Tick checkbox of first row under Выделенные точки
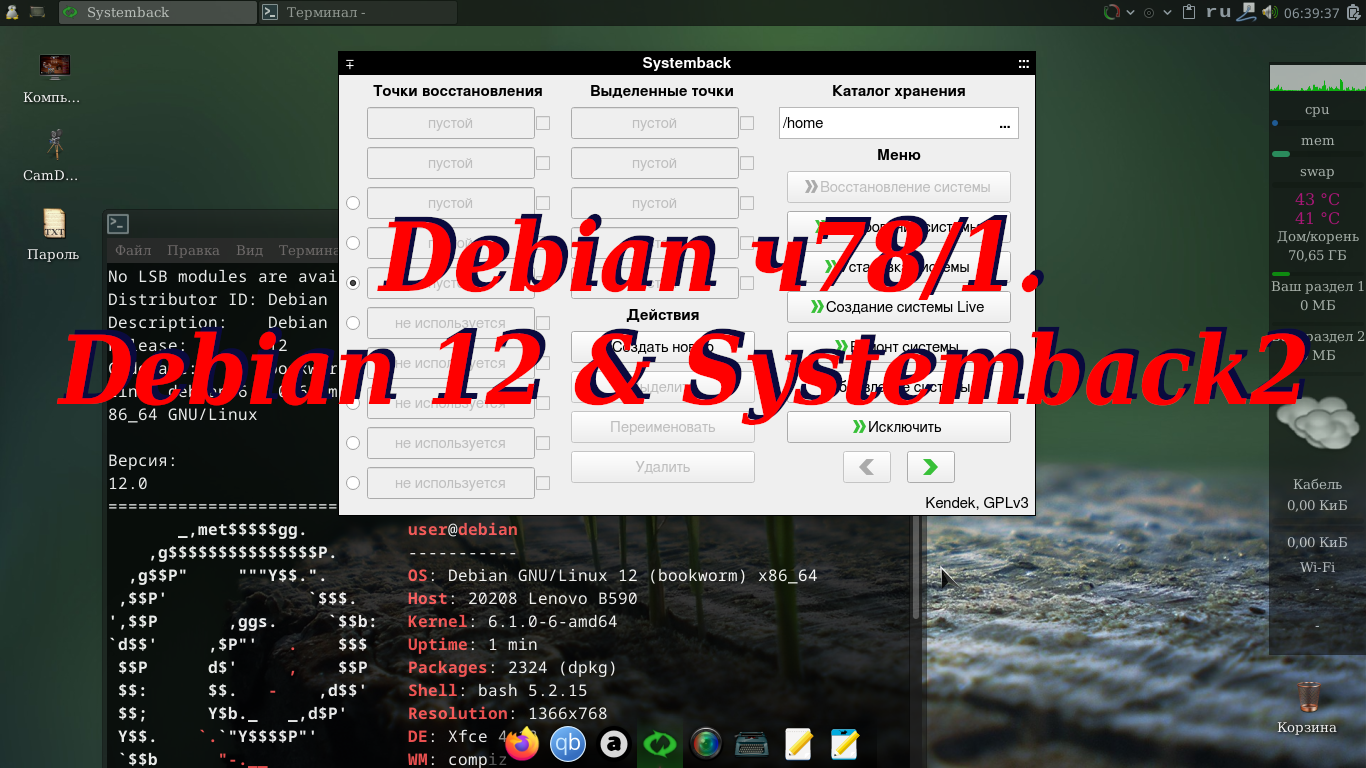This screenshot has width=1366, height=768. [x=747, y=123]
